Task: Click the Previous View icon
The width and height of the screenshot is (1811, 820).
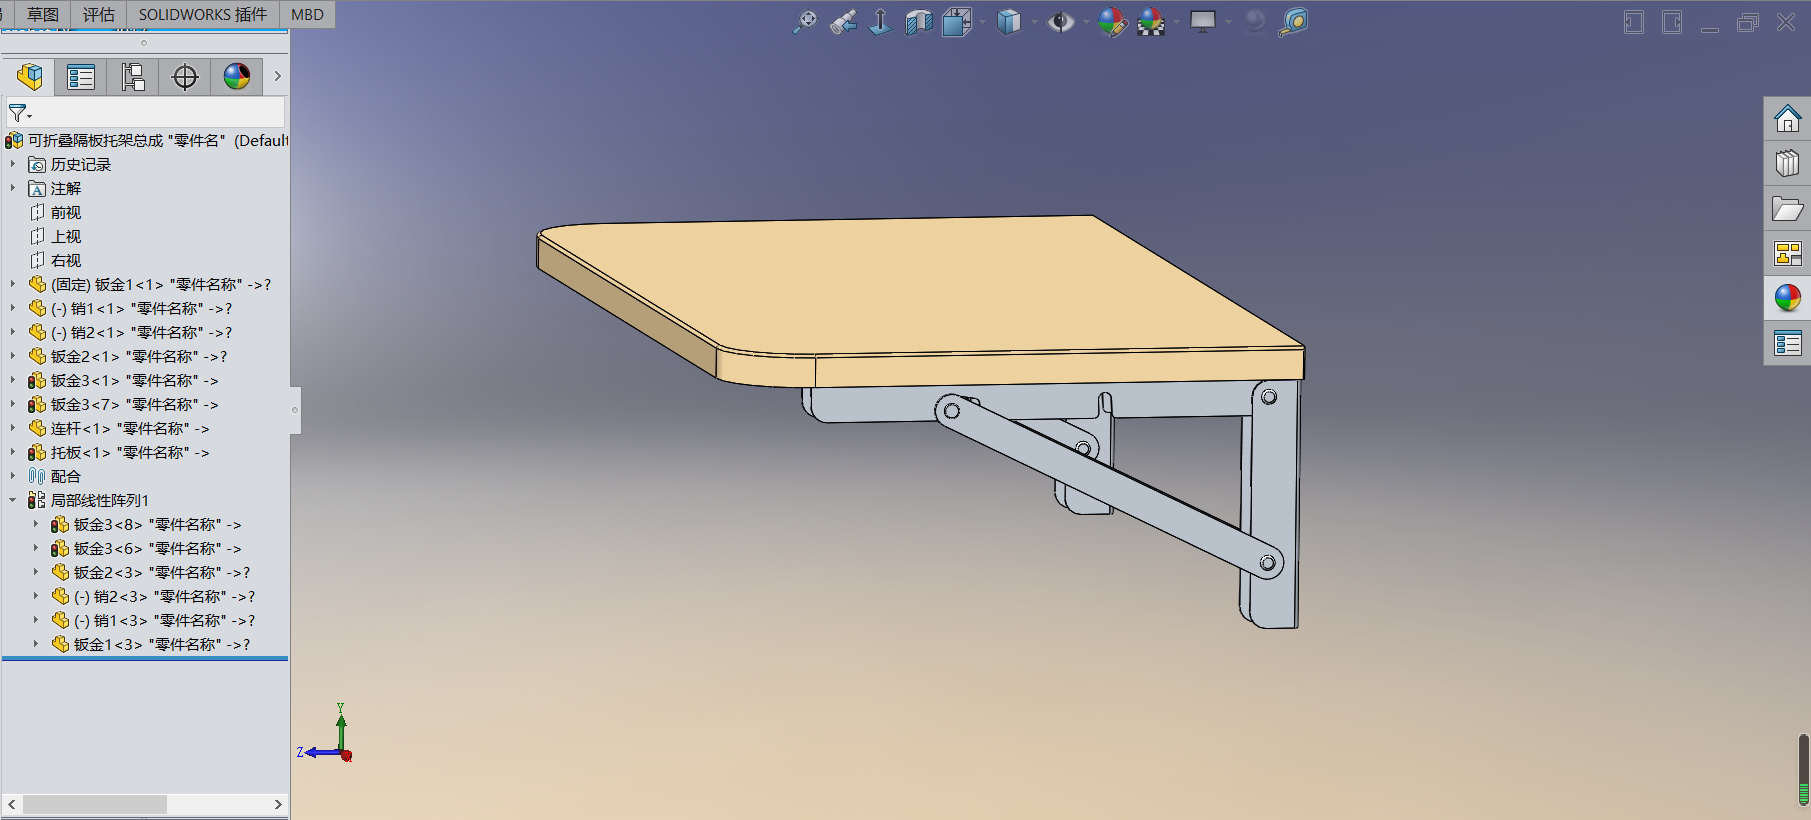Action: (843, 22)
